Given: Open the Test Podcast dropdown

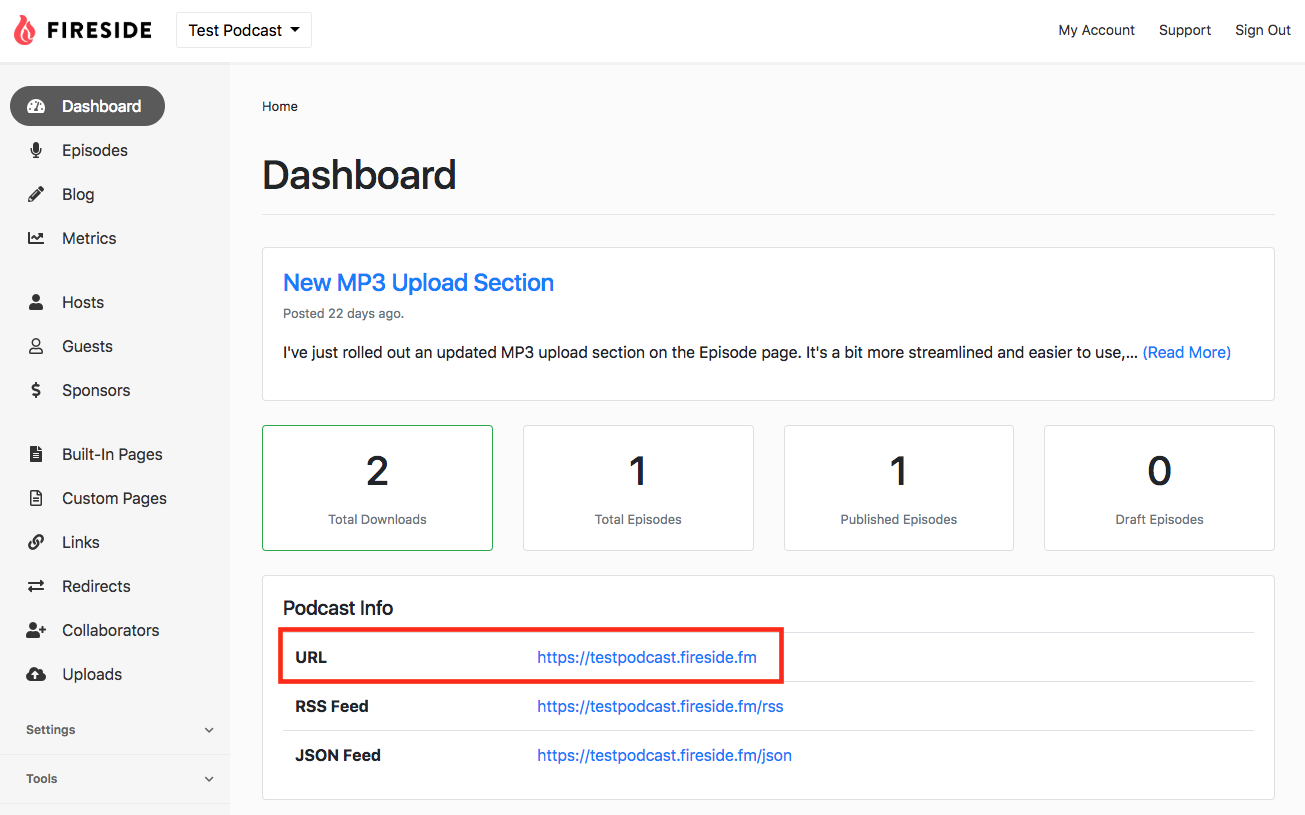Looking at the screenshot, I should point(244,30).
